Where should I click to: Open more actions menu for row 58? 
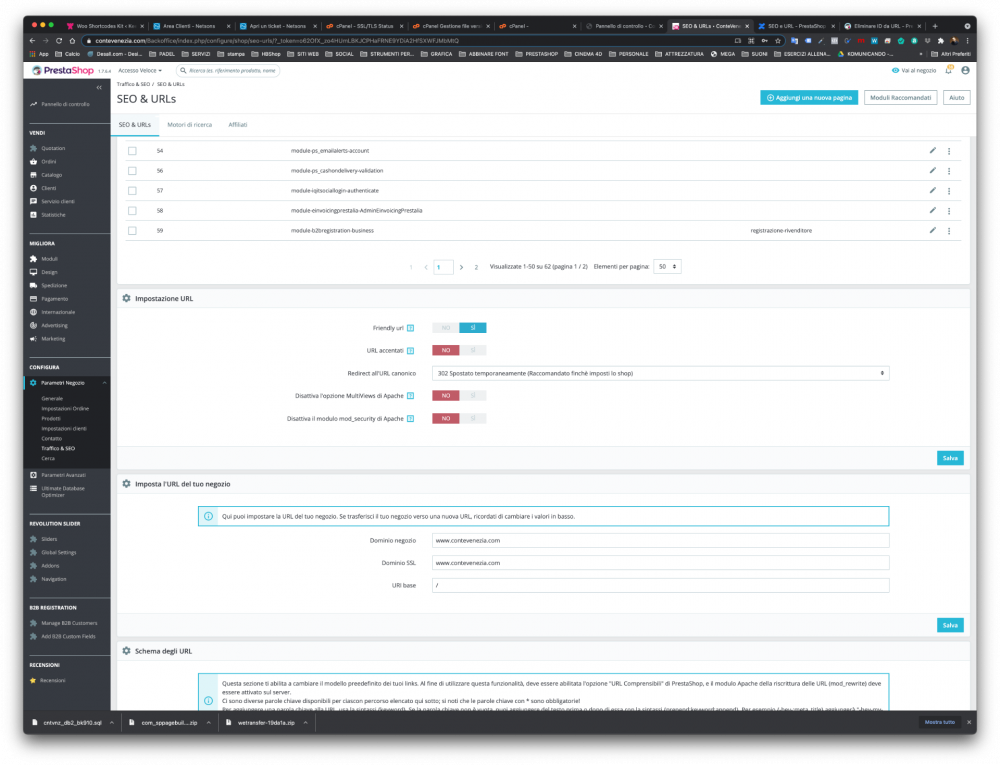949,210
